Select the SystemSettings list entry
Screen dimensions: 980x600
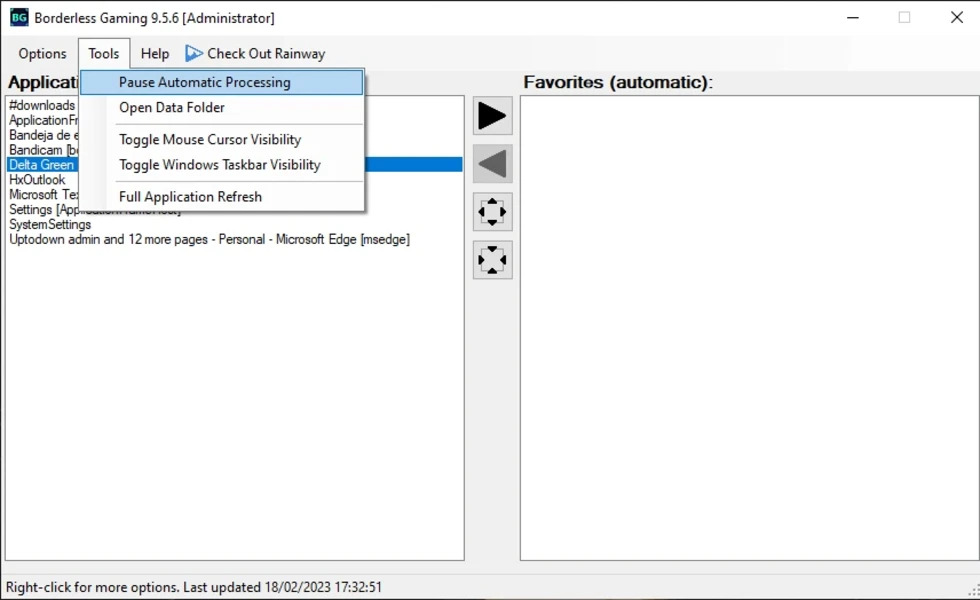[x=50, y=225]
